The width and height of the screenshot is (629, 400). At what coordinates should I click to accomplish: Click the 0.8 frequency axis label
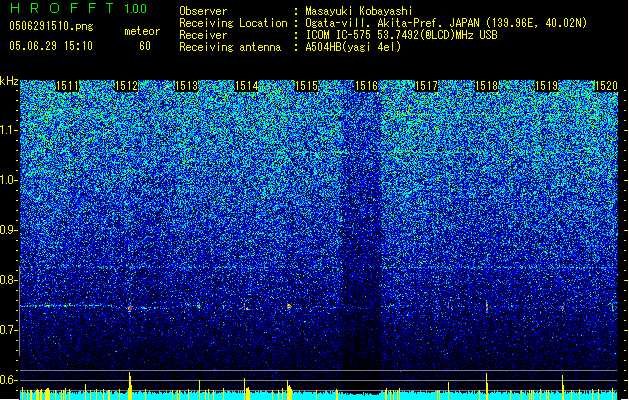pyautogui.click(x=9, y=280)
